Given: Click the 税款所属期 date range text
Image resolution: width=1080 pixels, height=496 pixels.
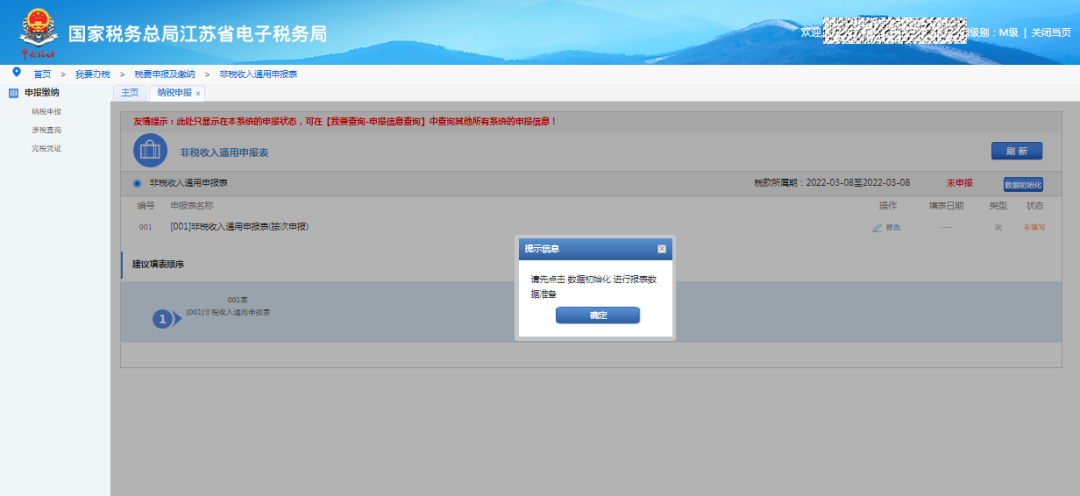Looking at the screenshot, I should (x=832, y=183).
